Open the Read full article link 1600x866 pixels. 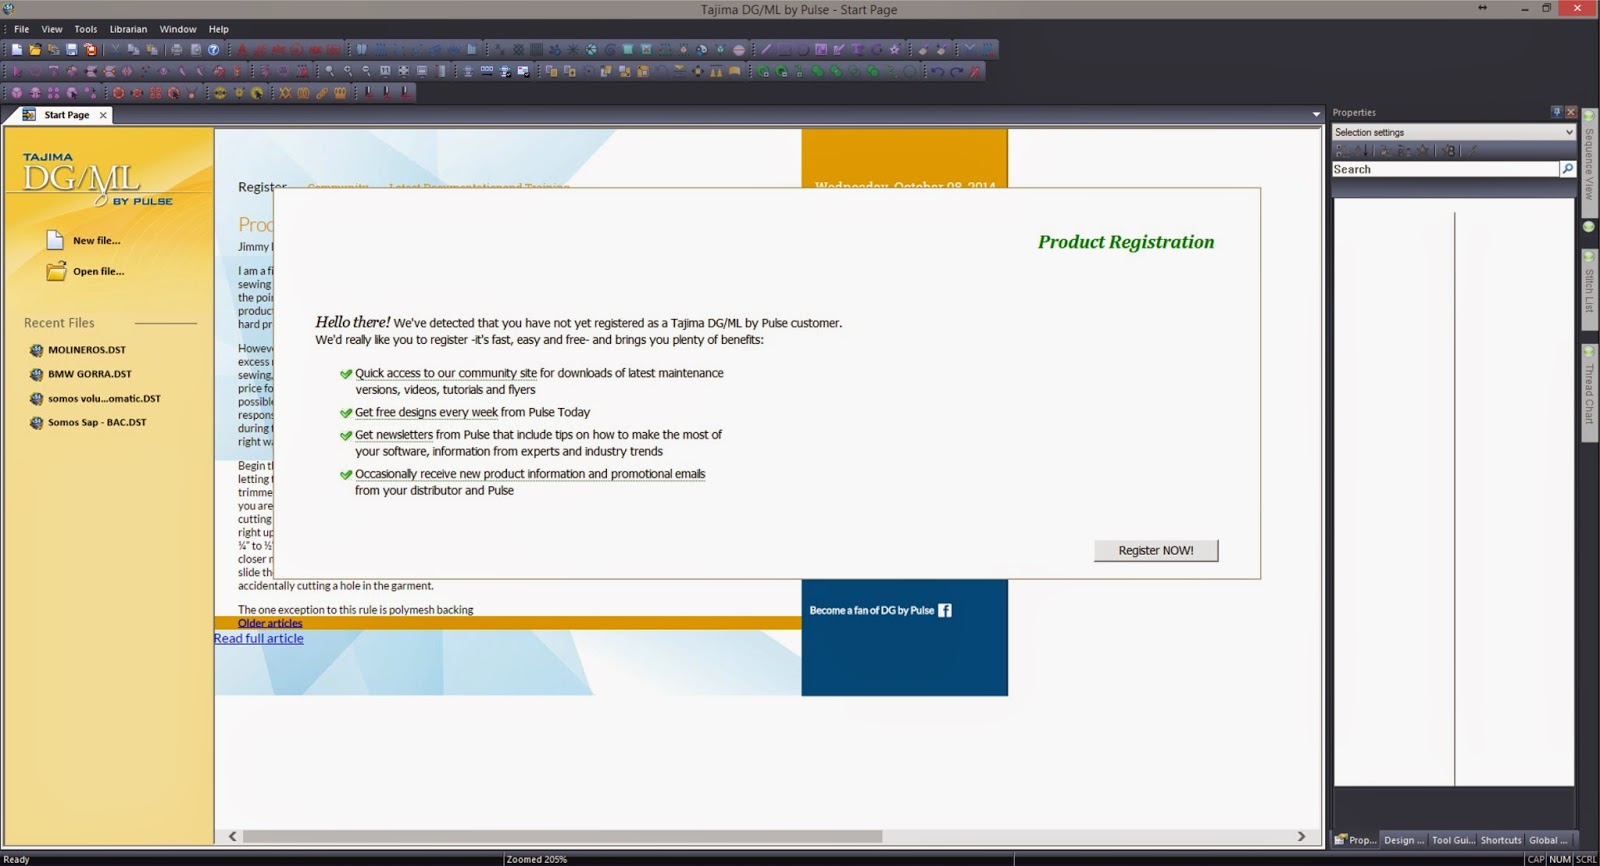coord(258,638)
